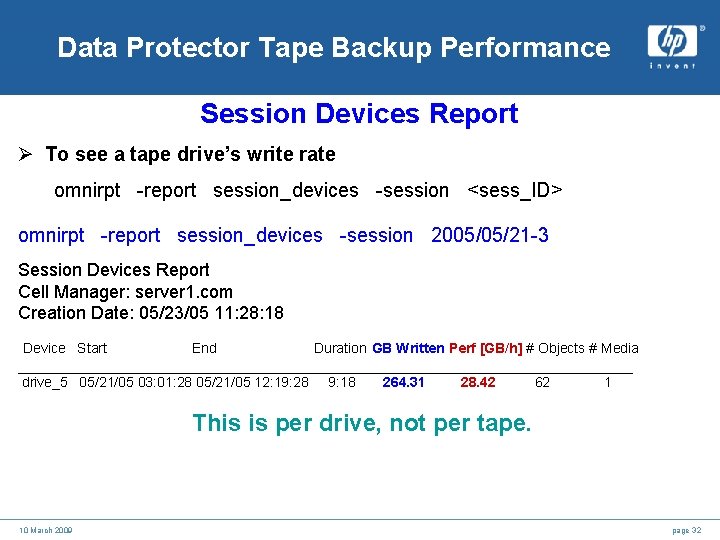Click the '<sess_ID>' placeholder text
This screenshot has width=720, height=540.
tap(516, 190)
